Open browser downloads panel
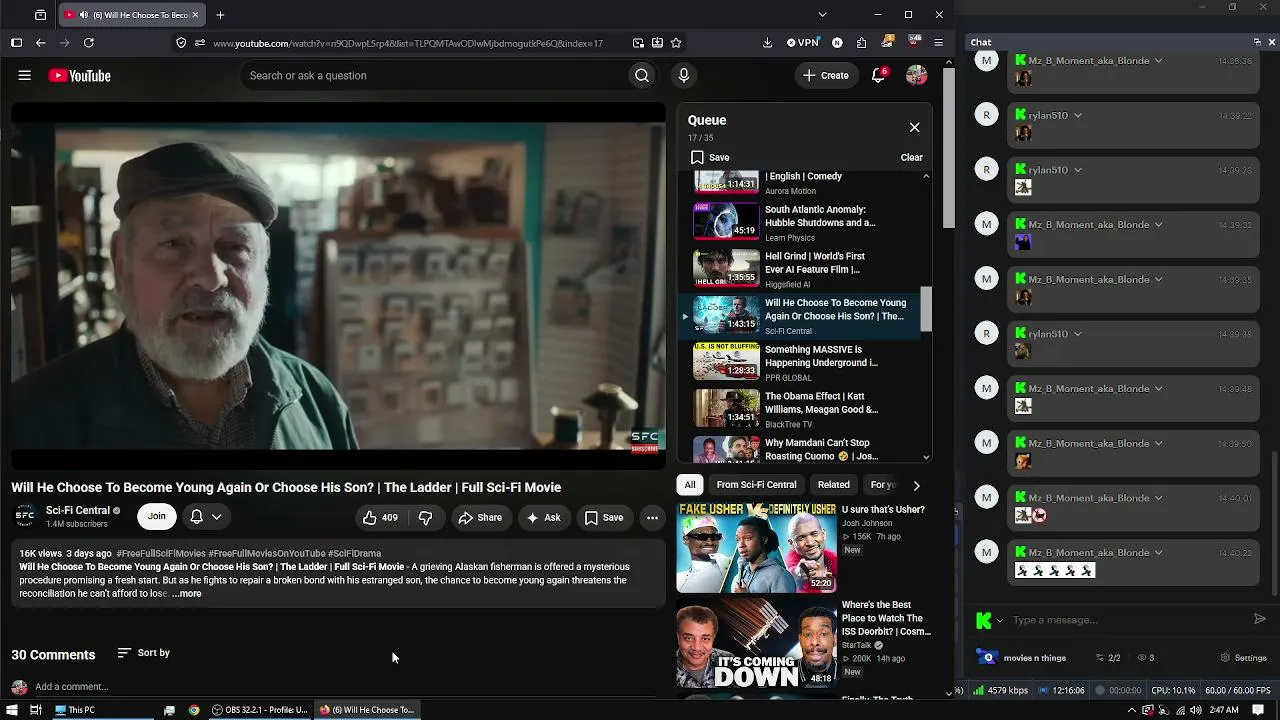Image resolution: width=1280 pixels, height=720 pixels. 767,43
